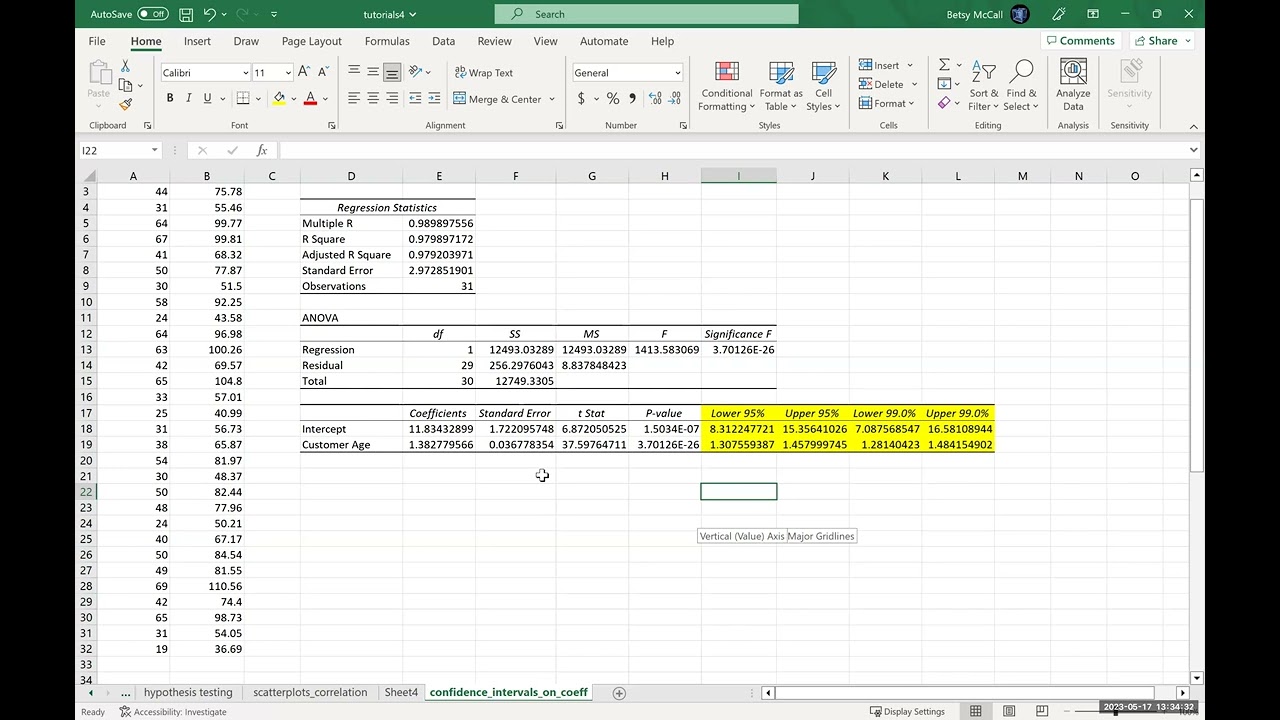This screenshot has height=720, width=1280.
Task: Click the vertical scrollbar thumb
Action: tap(1197, 335)
